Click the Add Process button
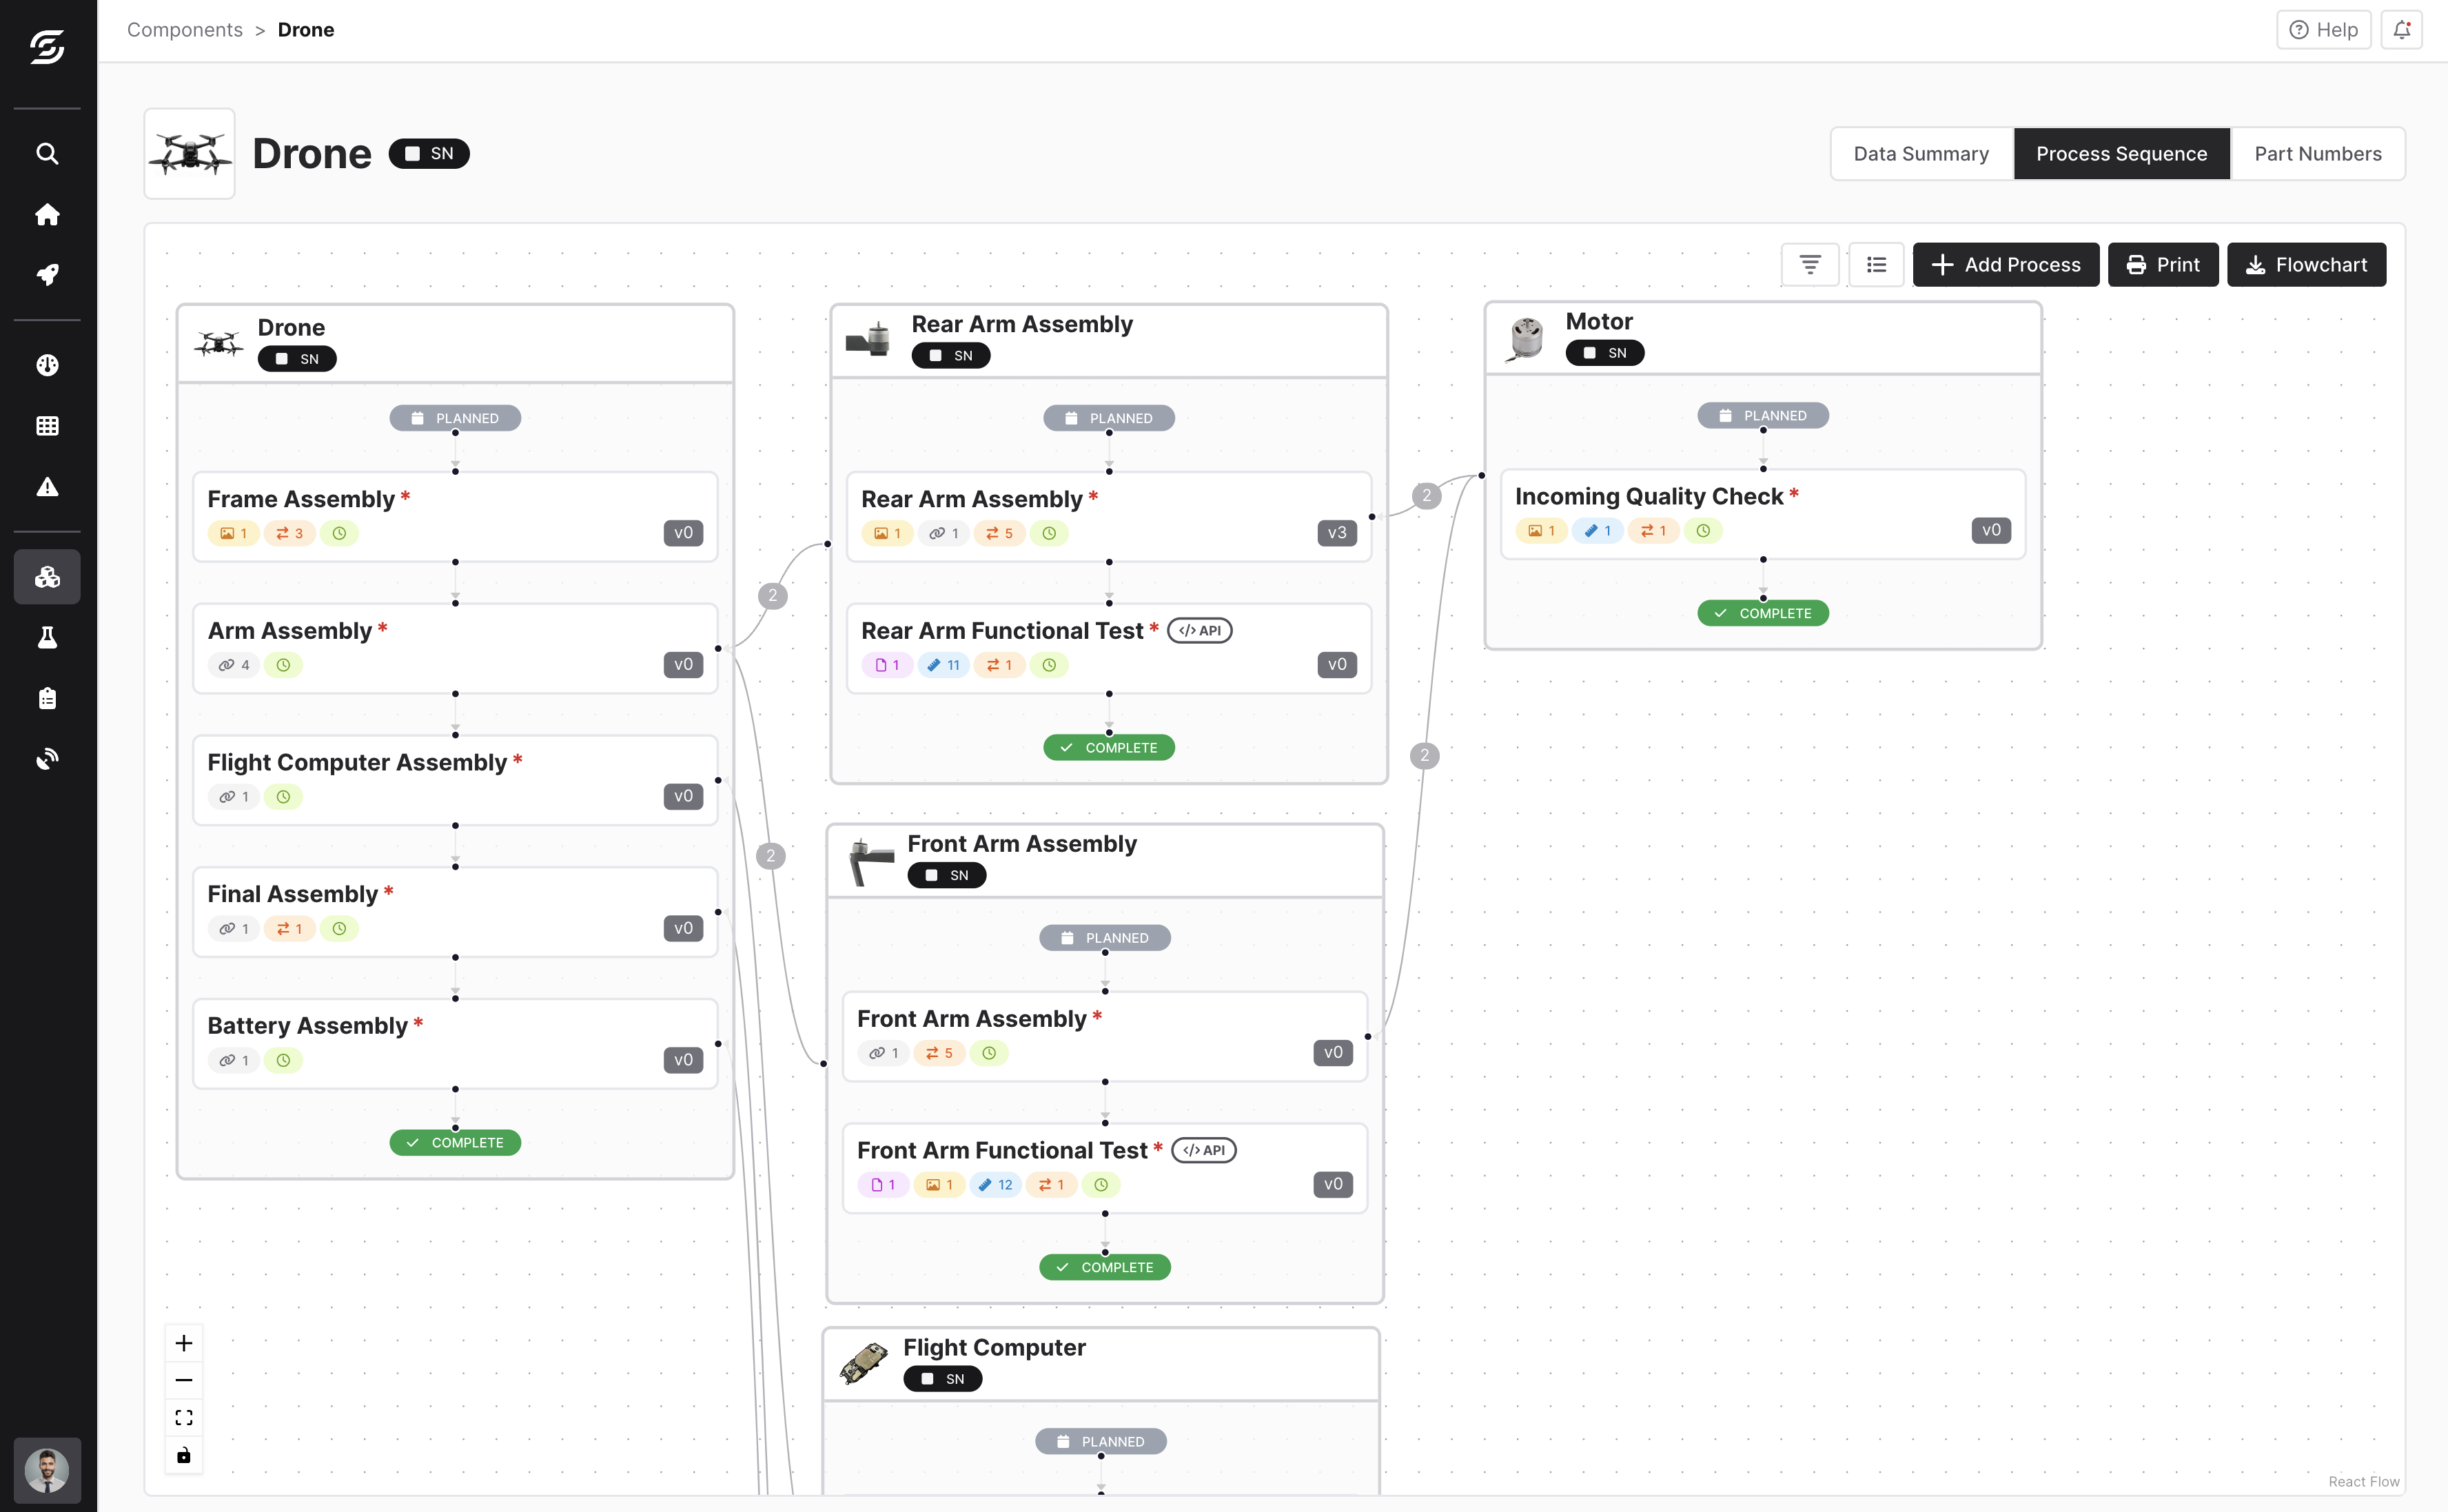2448x1512 pixels. coord(2005,265)
